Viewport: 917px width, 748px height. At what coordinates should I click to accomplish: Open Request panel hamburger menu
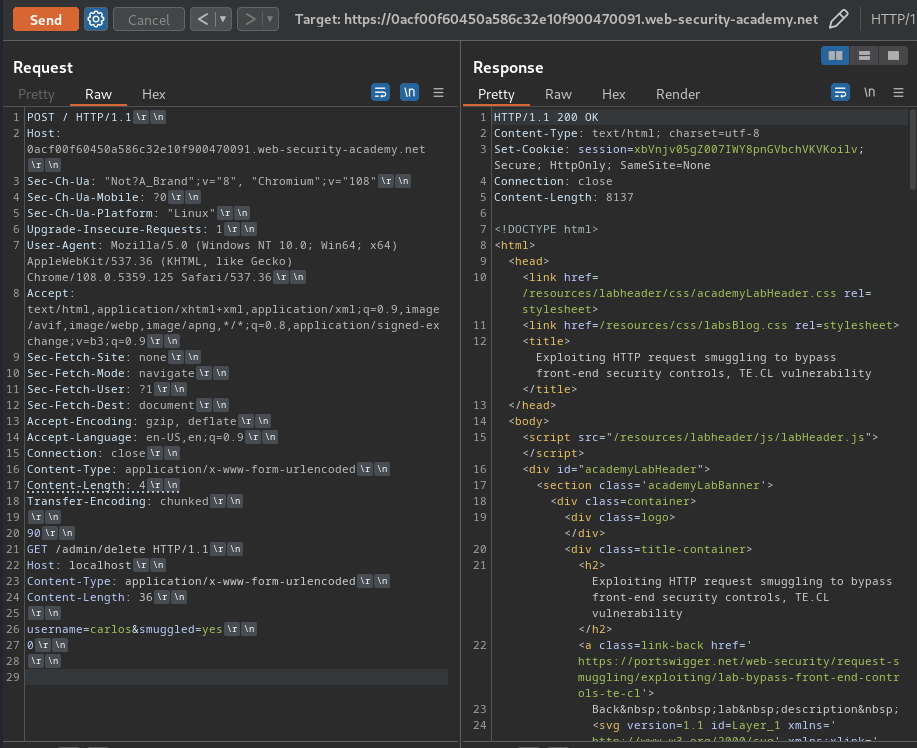439,92
